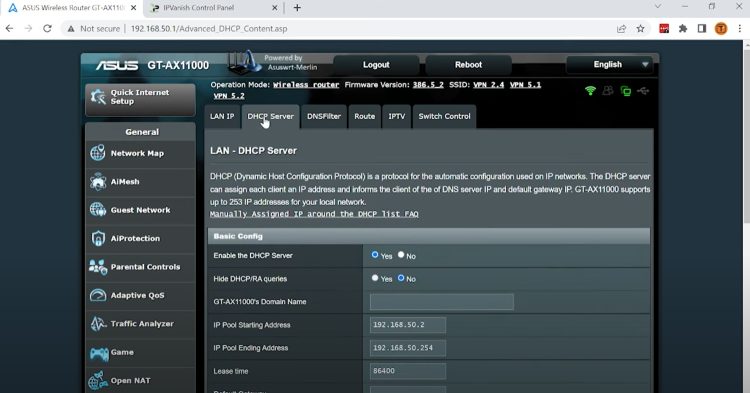Toggle the browser side panel icon

pyautogui.click(x=702, y=29)
